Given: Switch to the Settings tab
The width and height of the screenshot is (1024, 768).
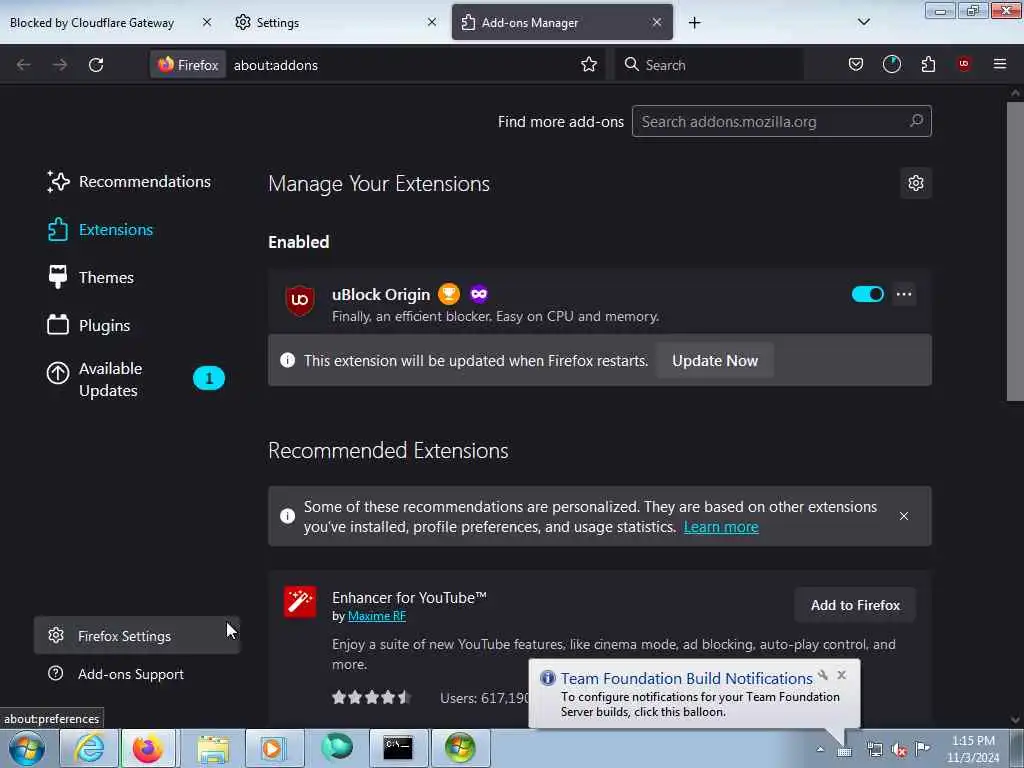Looking at the screenshot, I should click(278, 23).
